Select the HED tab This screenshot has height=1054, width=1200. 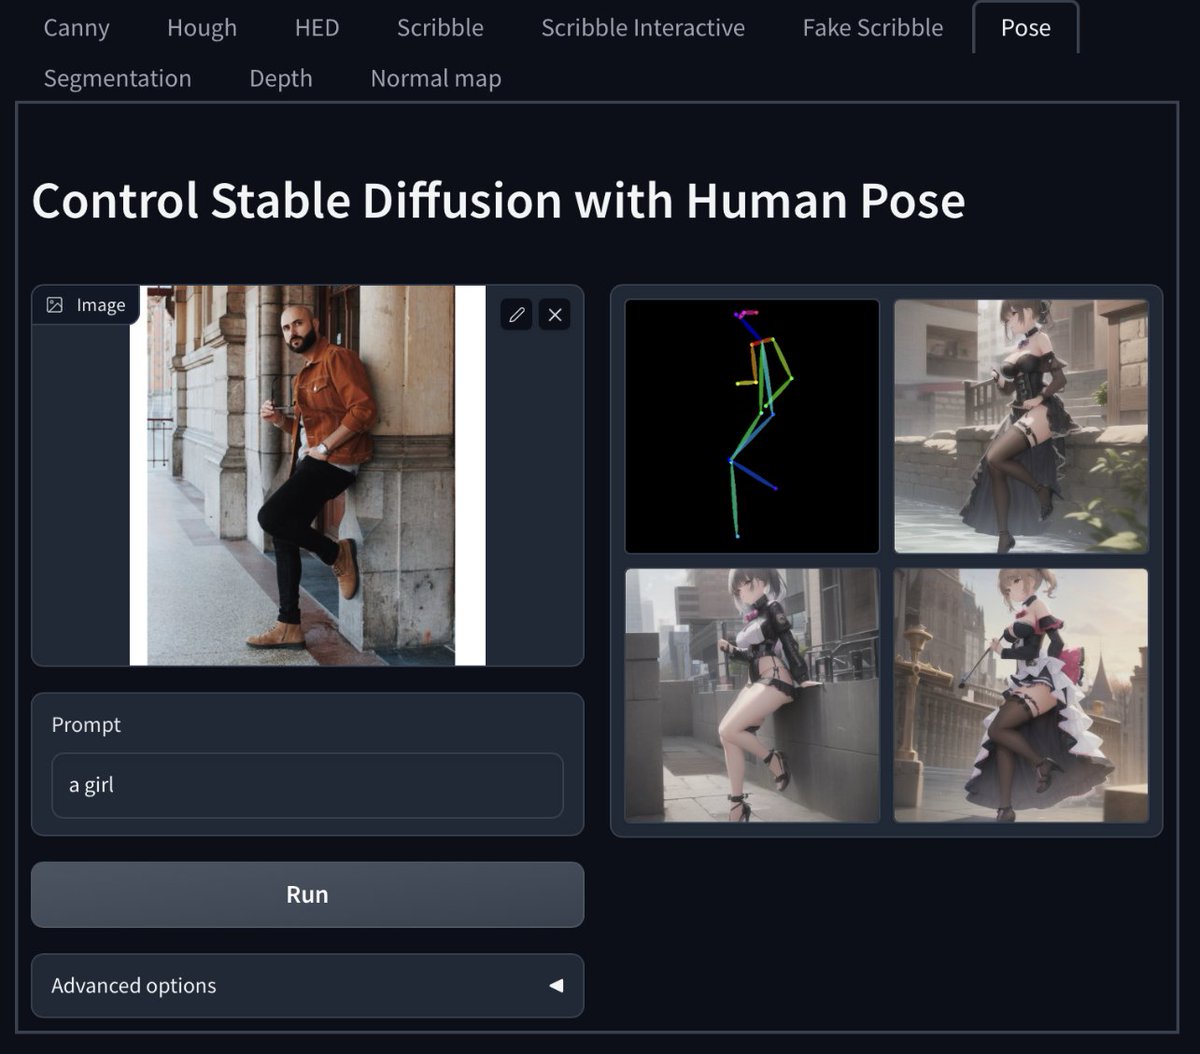(316, 28)
